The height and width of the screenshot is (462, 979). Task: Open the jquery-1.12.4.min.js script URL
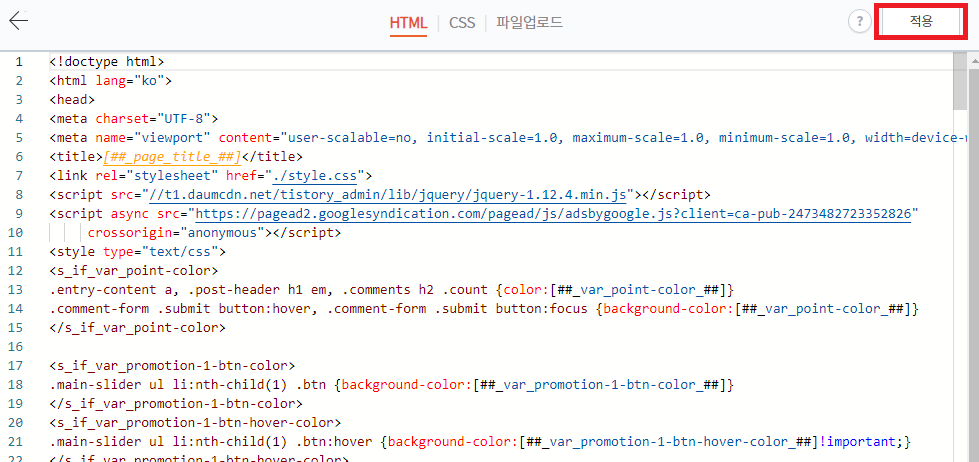(388, 194)
